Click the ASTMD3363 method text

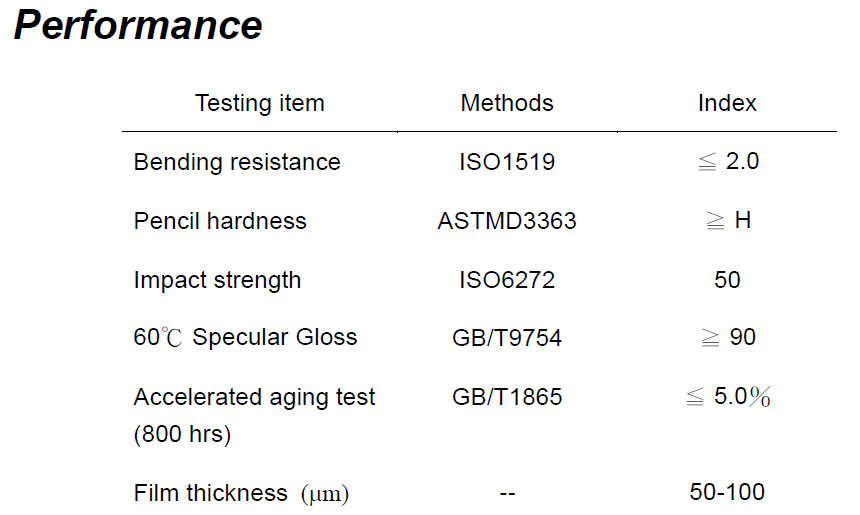(507, 221)
